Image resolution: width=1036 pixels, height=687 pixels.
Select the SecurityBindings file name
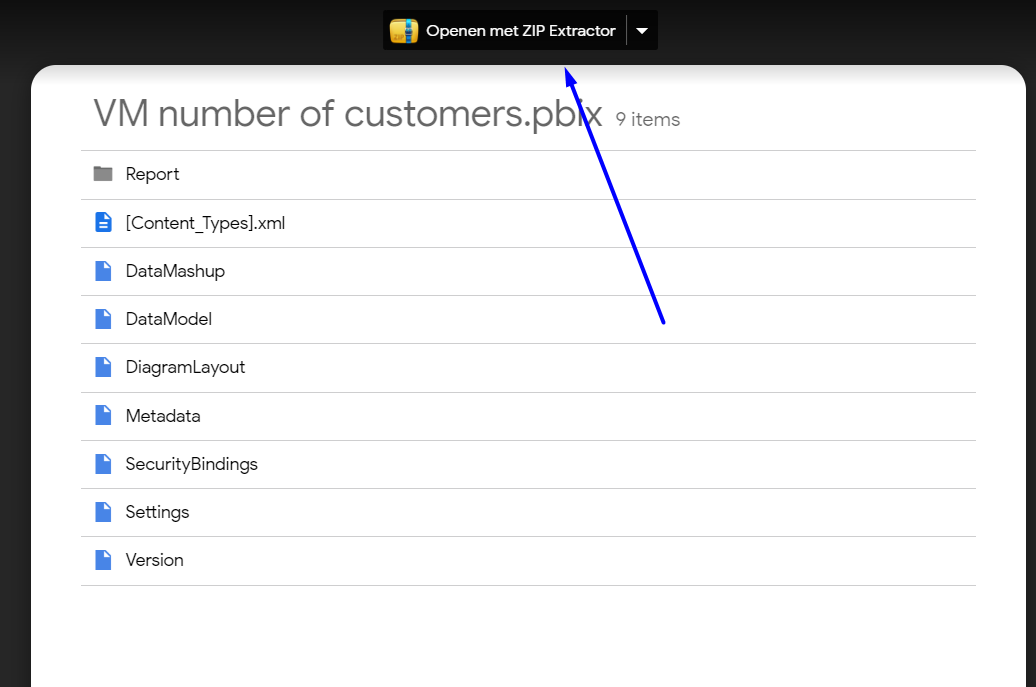(x=192, y=464)
